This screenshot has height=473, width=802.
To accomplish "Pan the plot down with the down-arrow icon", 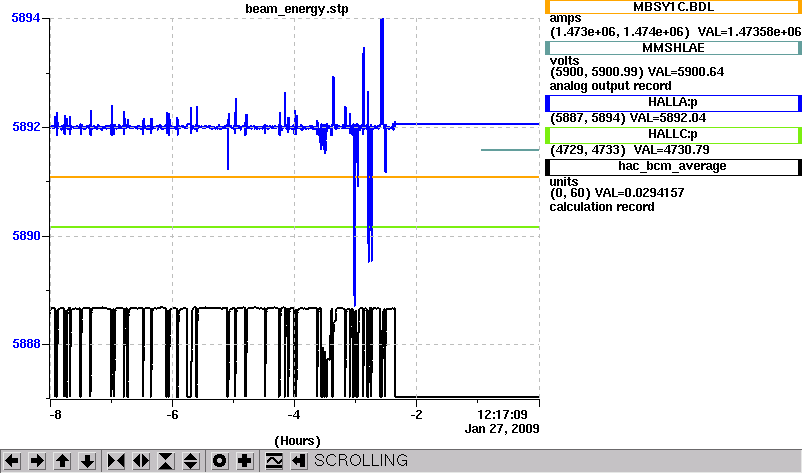I will 87,461.
